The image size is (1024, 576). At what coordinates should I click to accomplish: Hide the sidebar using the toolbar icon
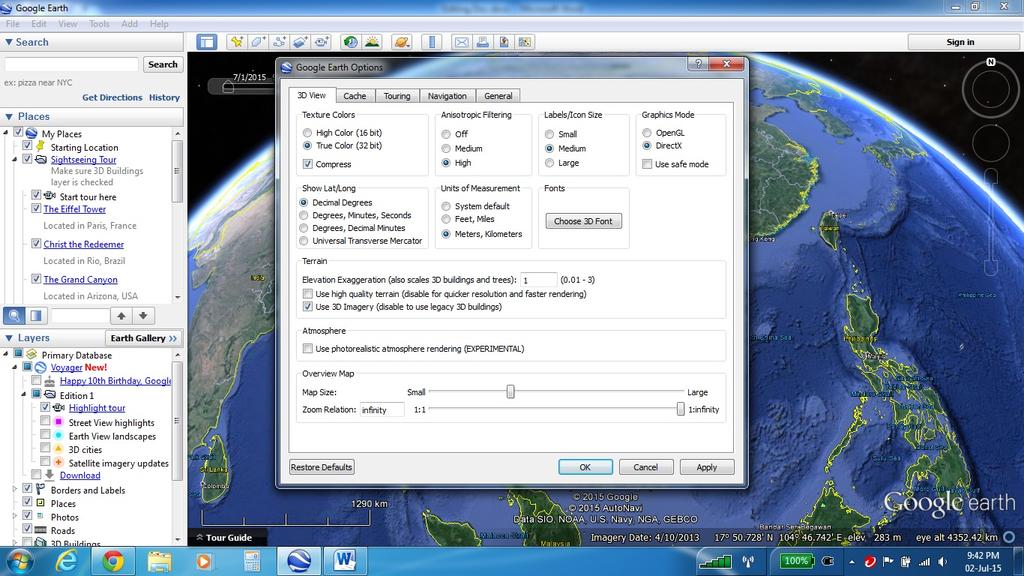tap(207, 42)
